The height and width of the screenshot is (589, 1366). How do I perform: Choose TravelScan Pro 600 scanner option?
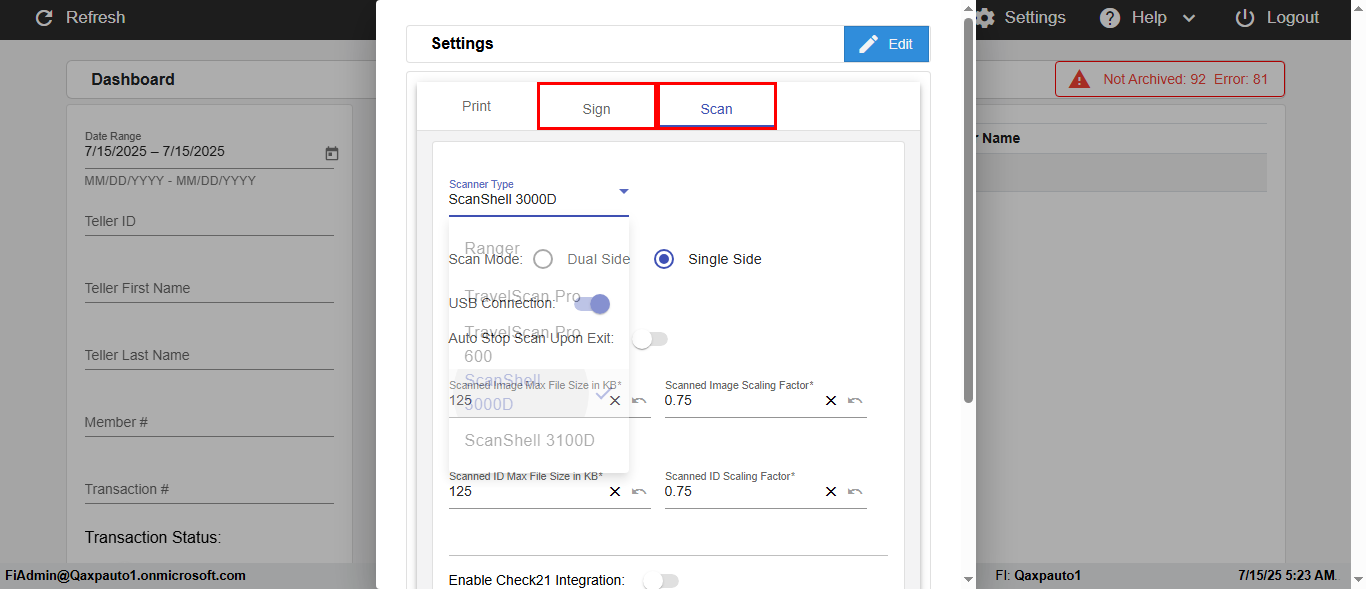(x=539, y=344)
